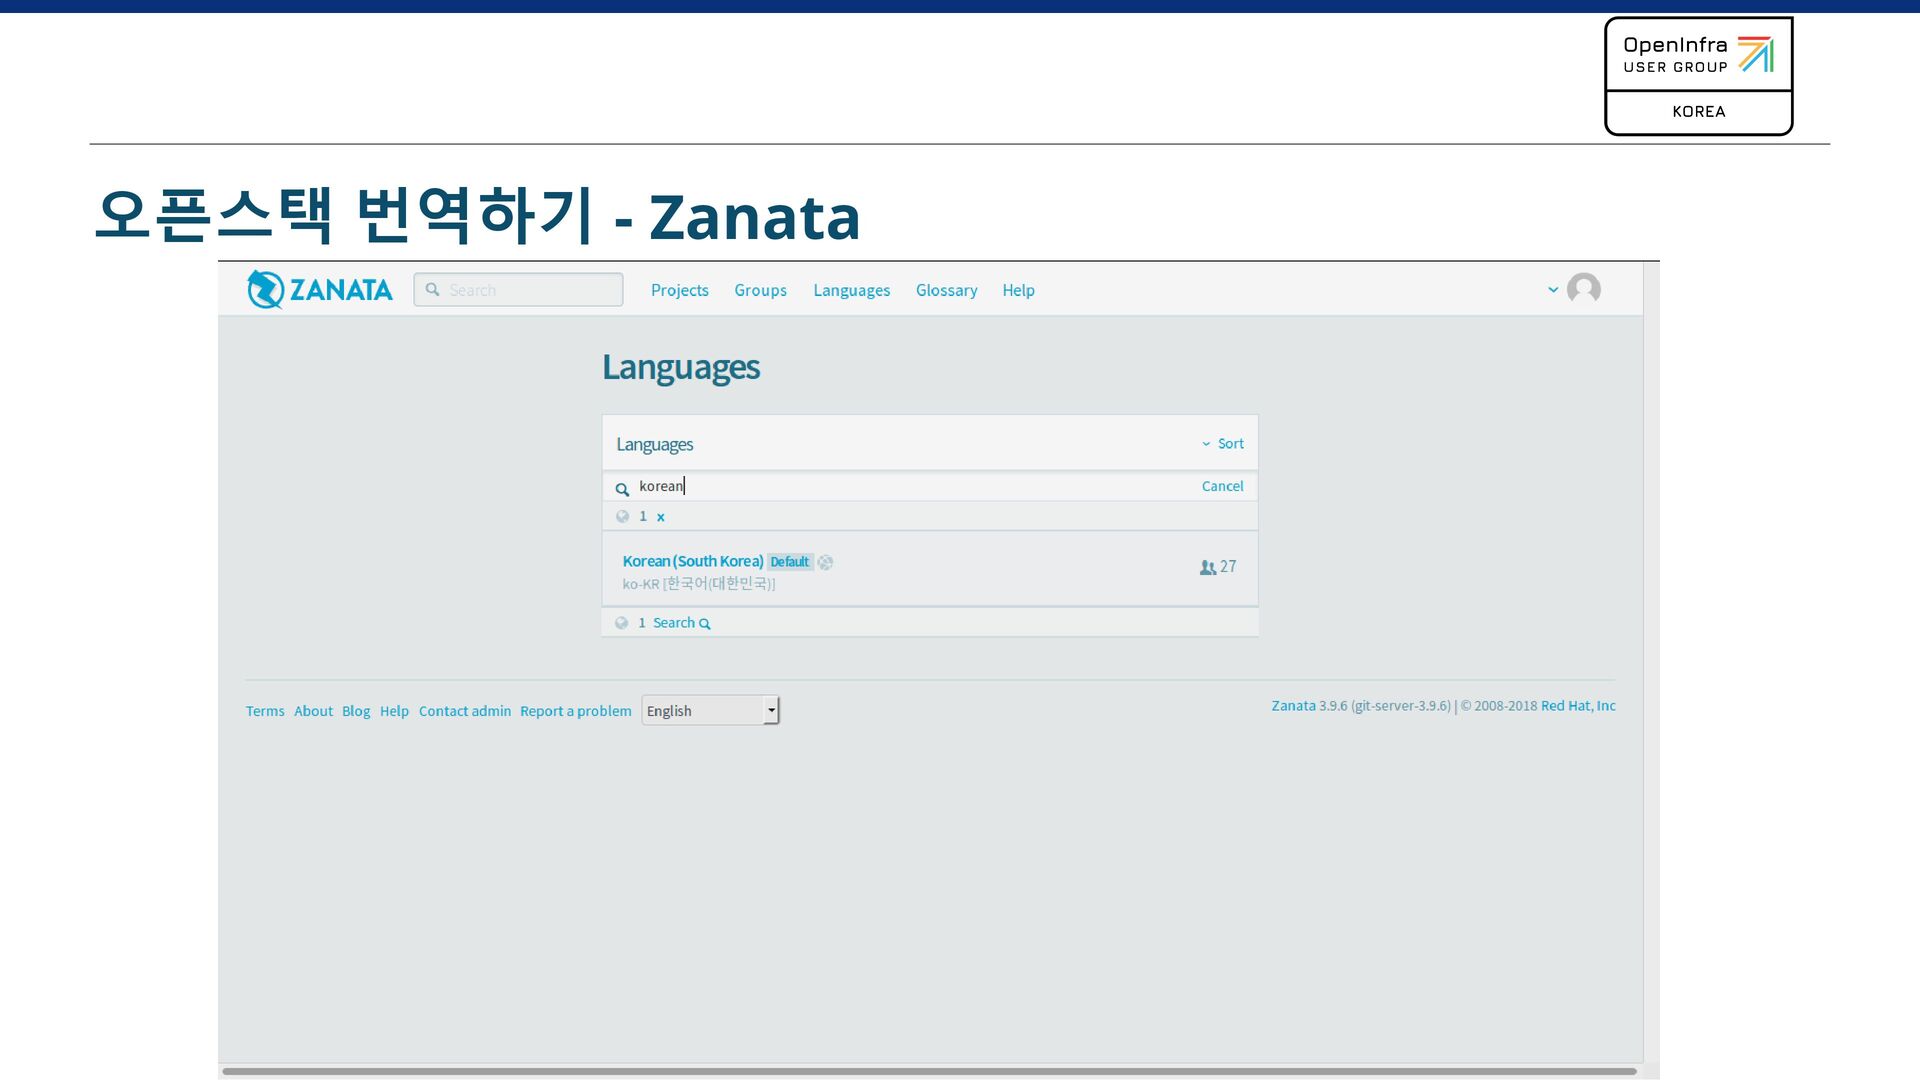Screen dimensions: 1920x1080
Task: Click the globe icon next to Default badge
Action: (825, 563)
